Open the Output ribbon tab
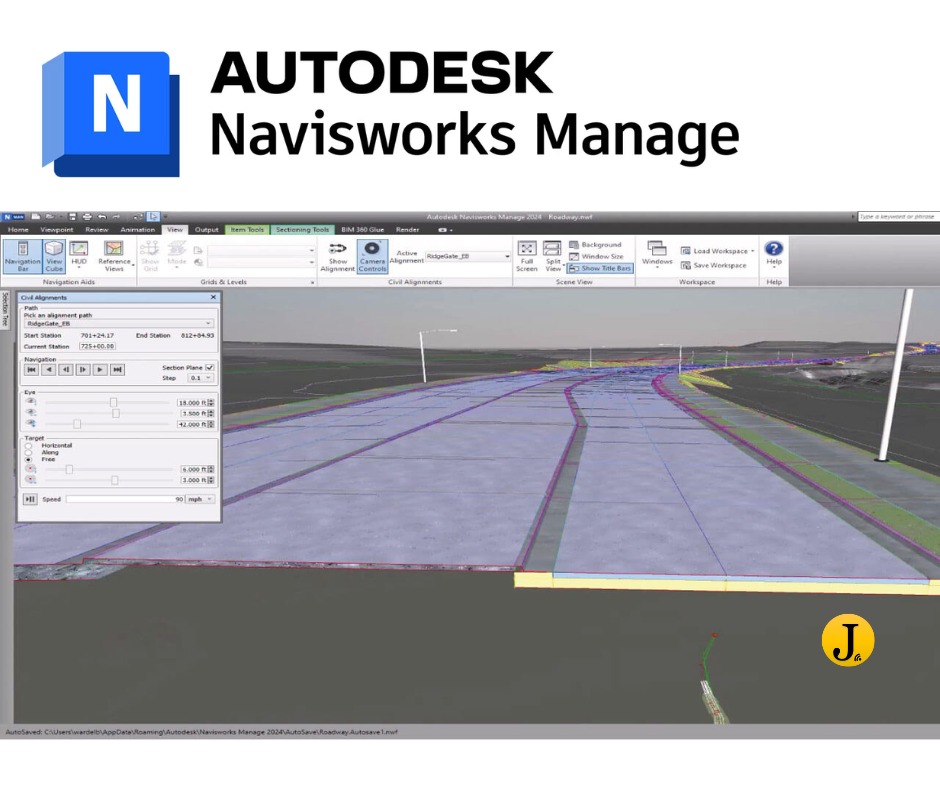Viewport: 940px width, 788px height. (206, 230)
